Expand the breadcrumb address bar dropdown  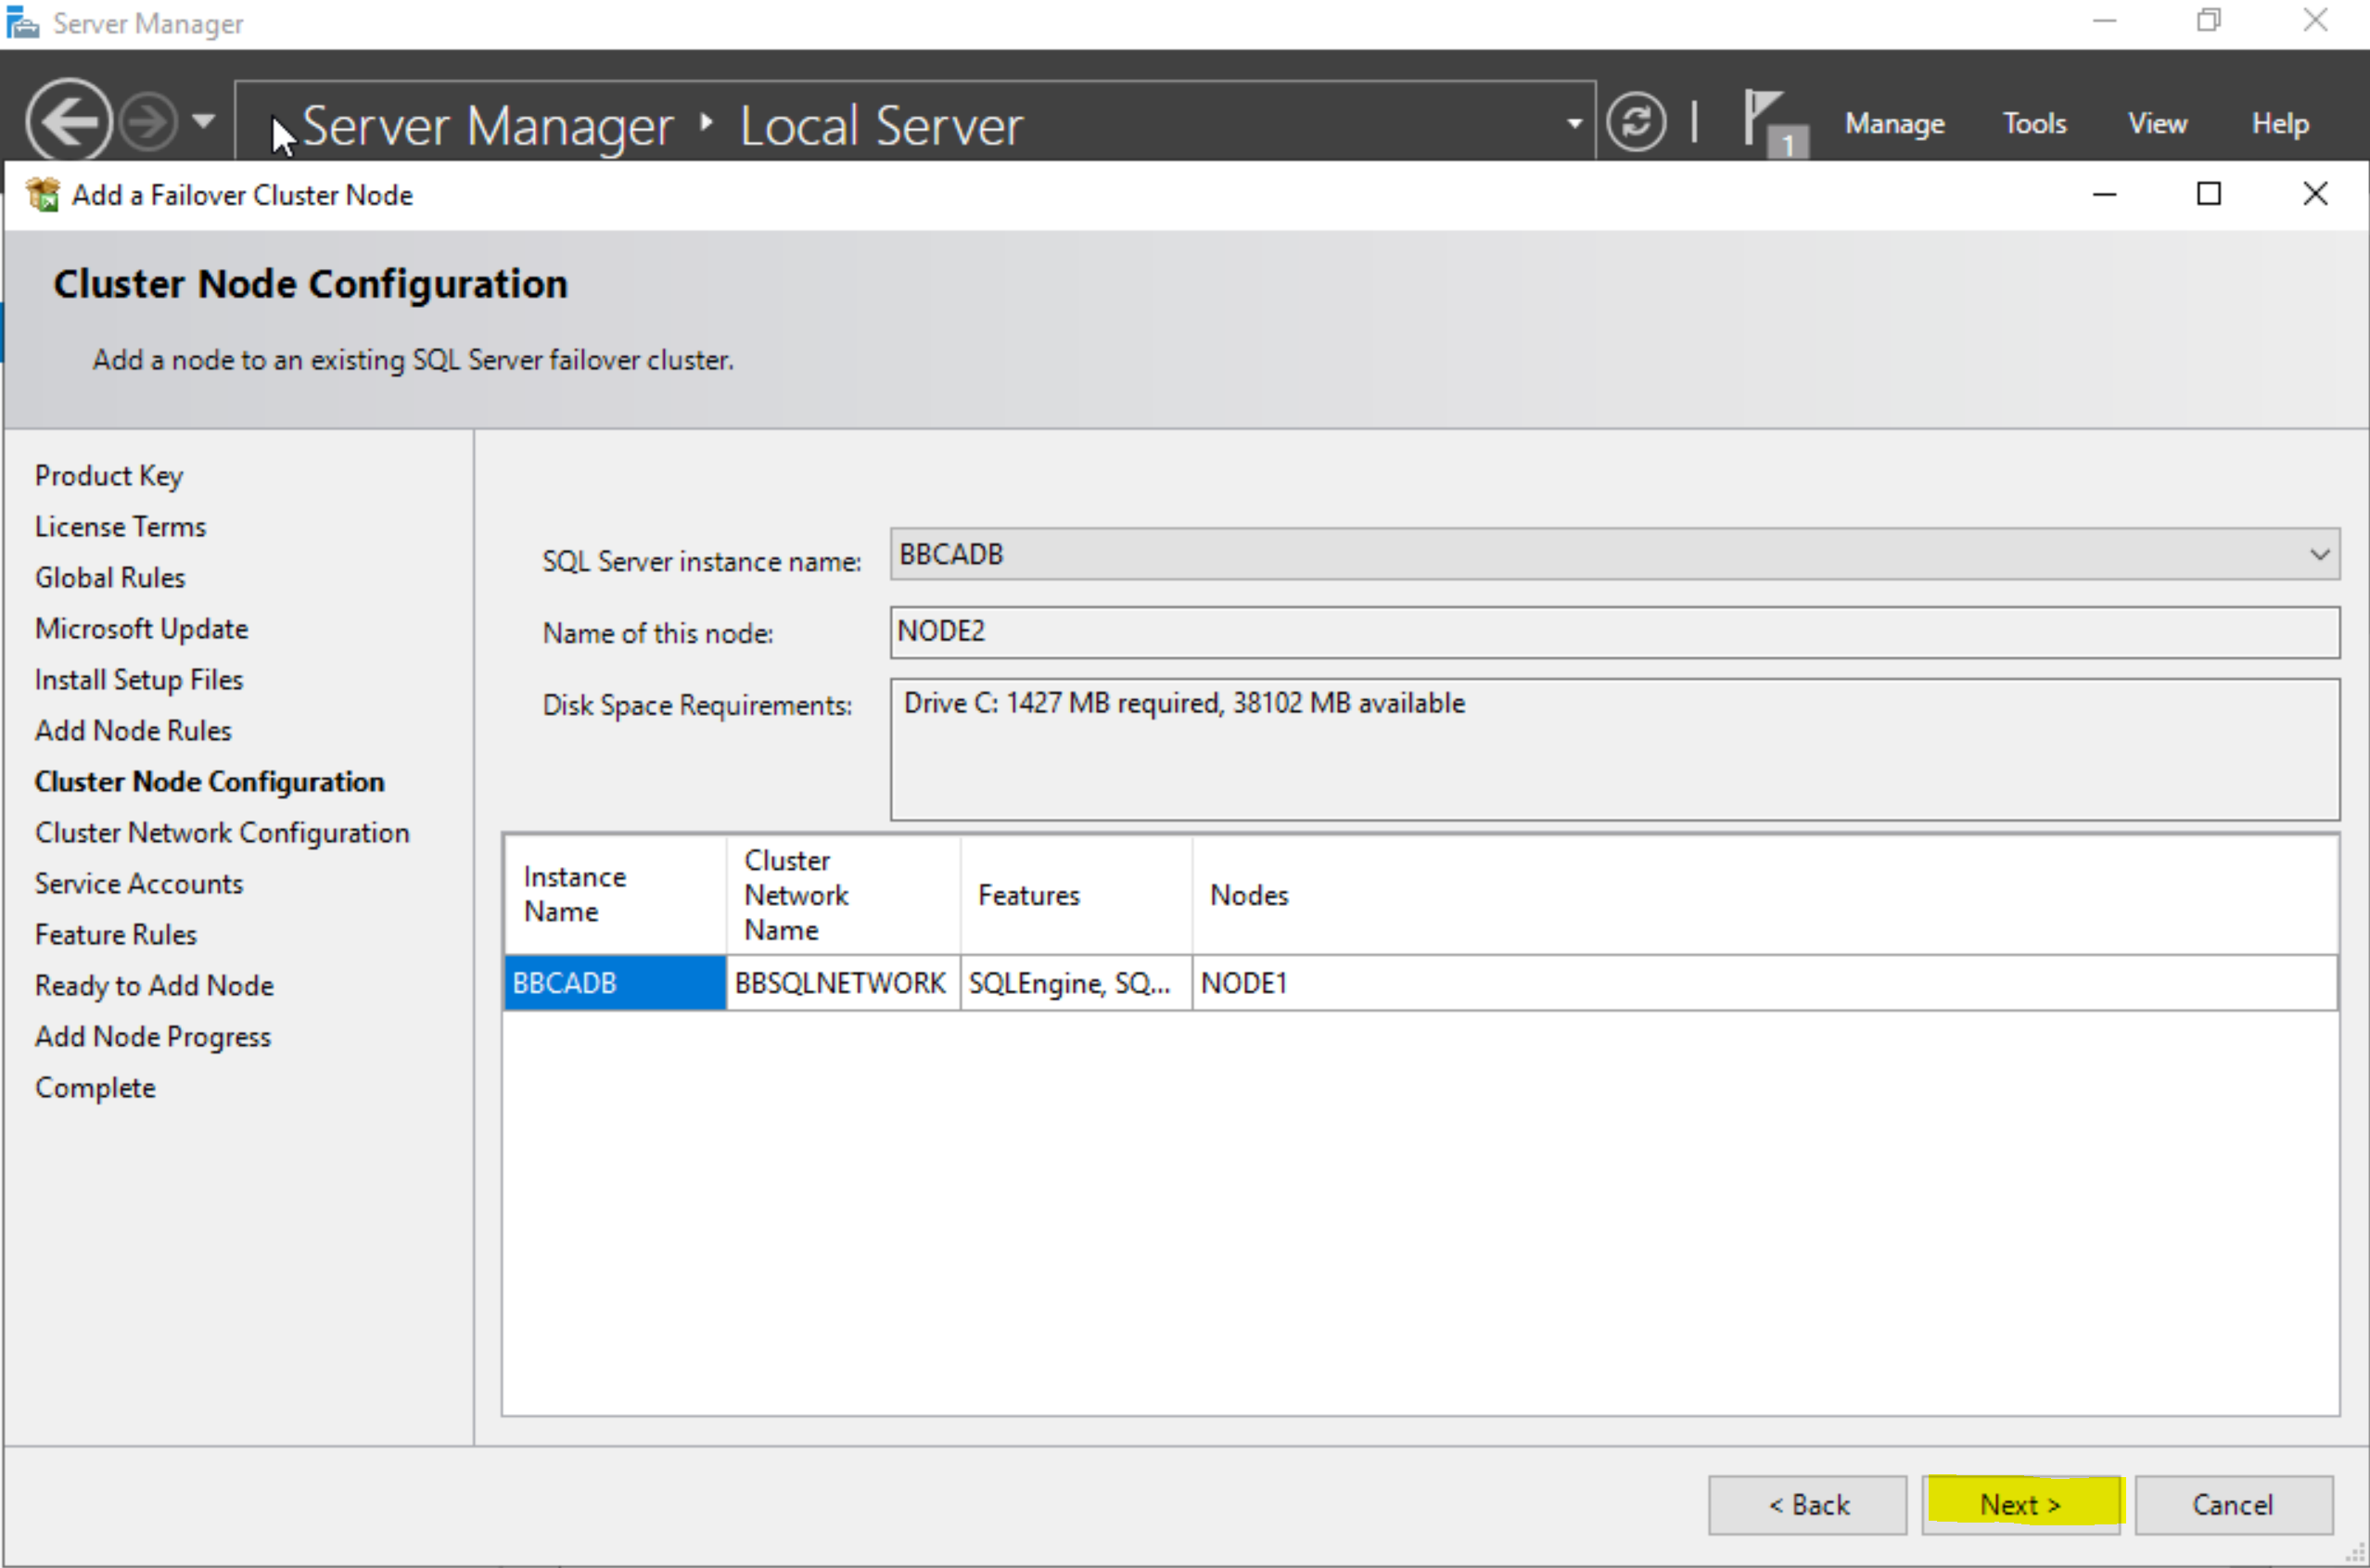tap(1574, 123)
